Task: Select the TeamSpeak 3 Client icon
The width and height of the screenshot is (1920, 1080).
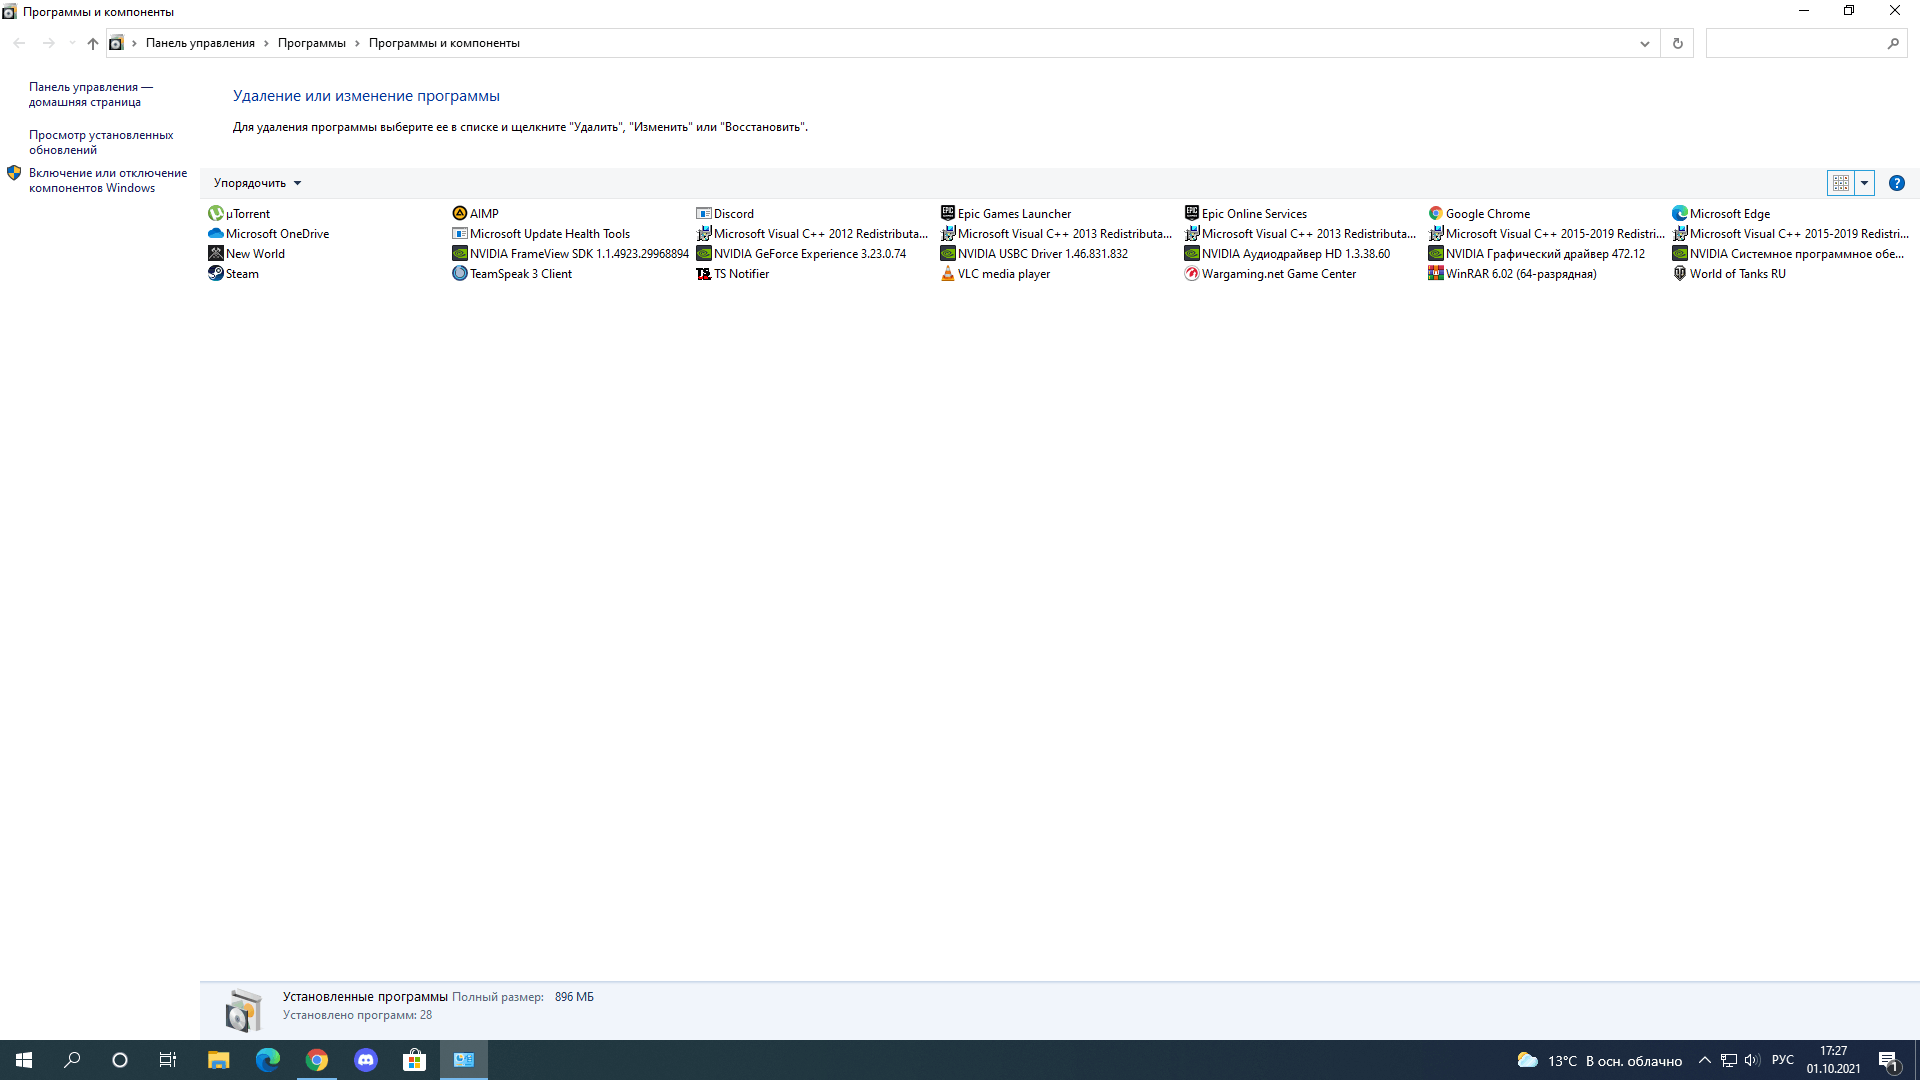Action: (x=460, y=273)
